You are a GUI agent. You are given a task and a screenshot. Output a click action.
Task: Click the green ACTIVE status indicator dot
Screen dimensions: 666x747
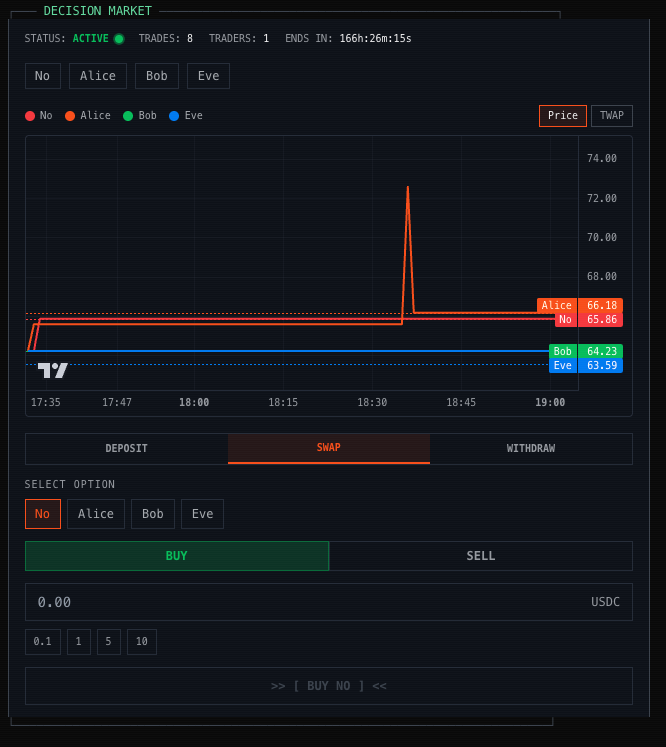pos(119,39)
